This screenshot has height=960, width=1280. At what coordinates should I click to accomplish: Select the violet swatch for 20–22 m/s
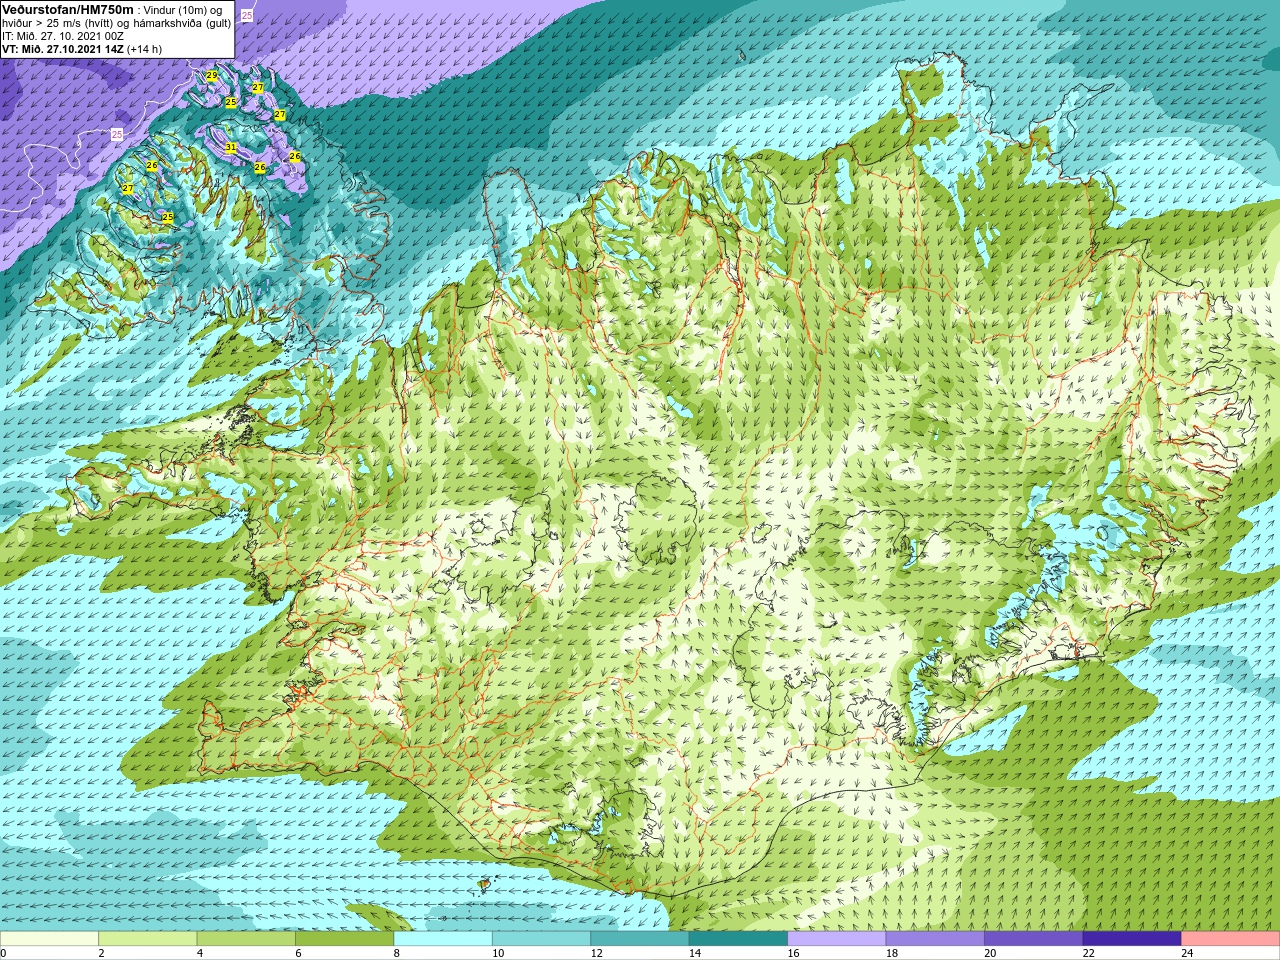[x=1034, y=939]
